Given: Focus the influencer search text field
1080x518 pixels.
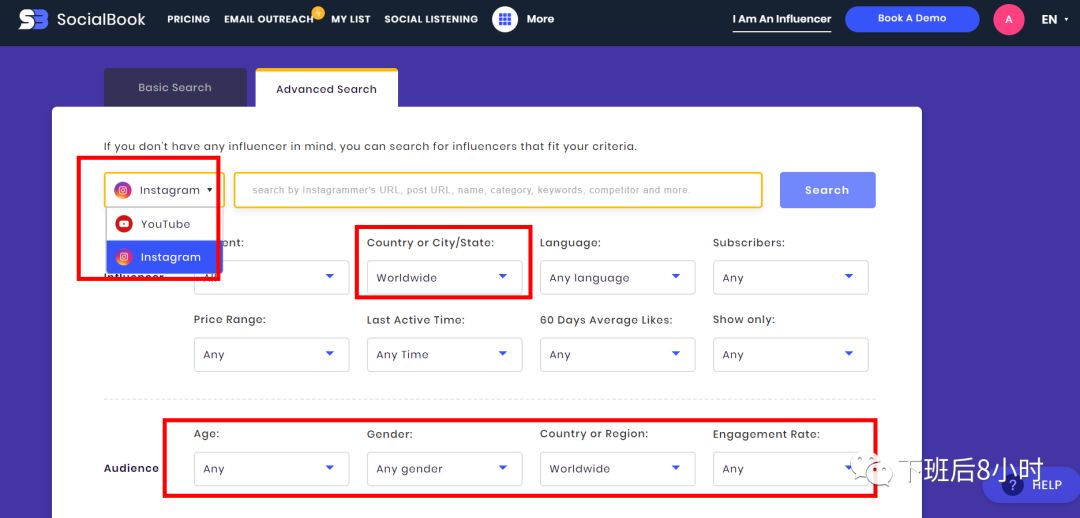Looking at the screenshot, I should (x=497, y=190).
